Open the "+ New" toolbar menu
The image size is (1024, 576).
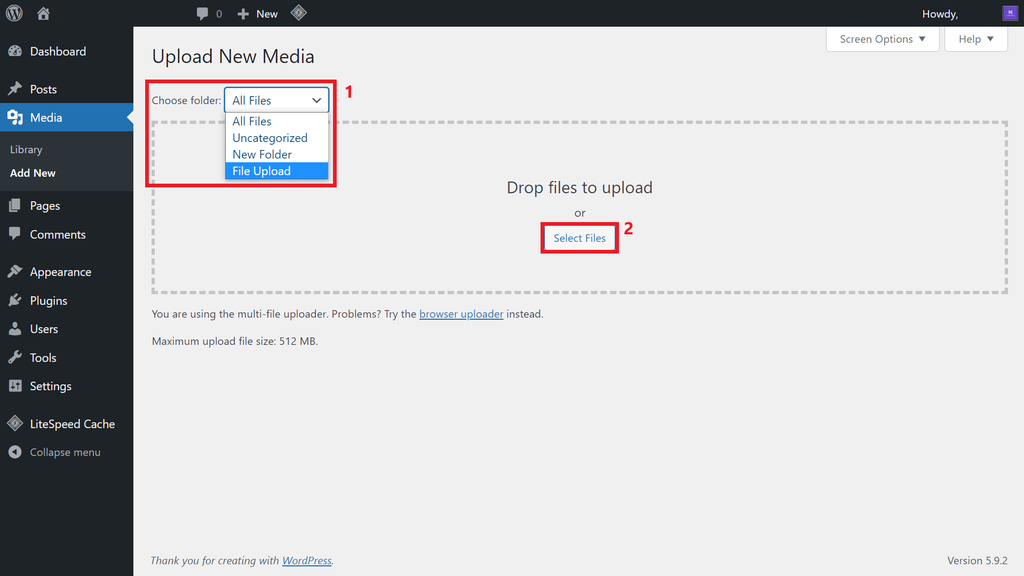256,13
